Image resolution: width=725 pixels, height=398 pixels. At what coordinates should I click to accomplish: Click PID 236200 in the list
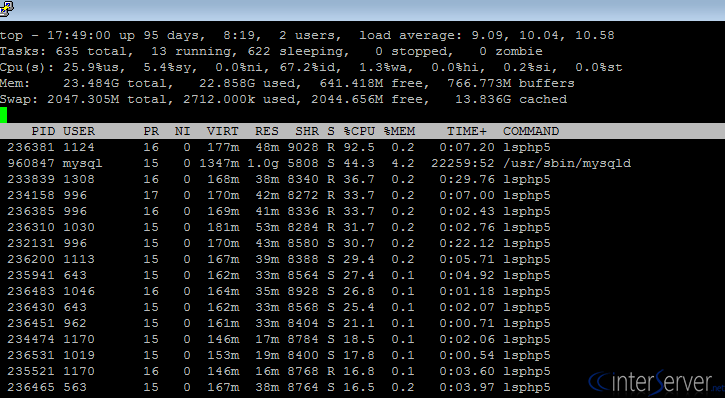(x=31, y=259)
